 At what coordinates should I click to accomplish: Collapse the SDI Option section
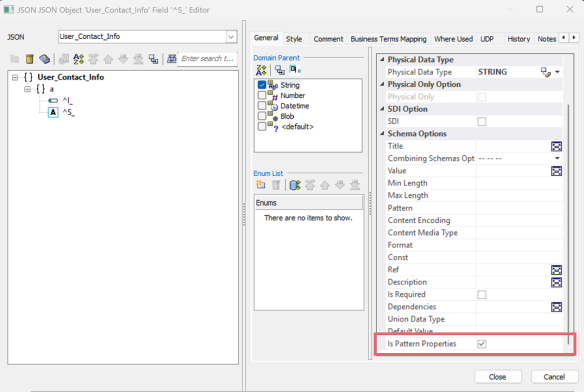[x=382, y=109]
